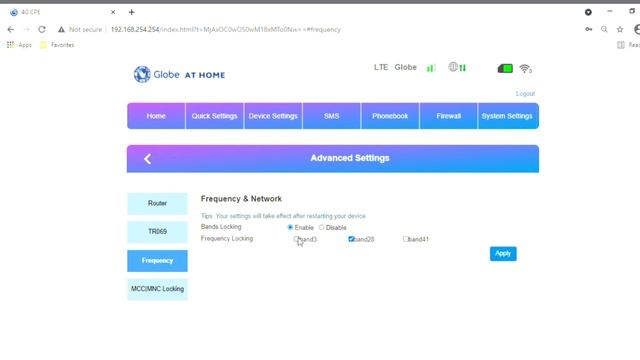The height and width of the screenshot is (360, 640).
Task: Bookmark this page with the star icon
Action: click(x=620, y=29)
